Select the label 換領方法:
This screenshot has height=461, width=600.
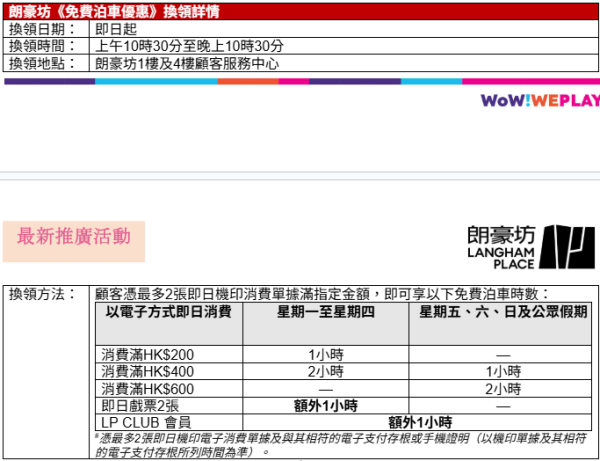42,294
